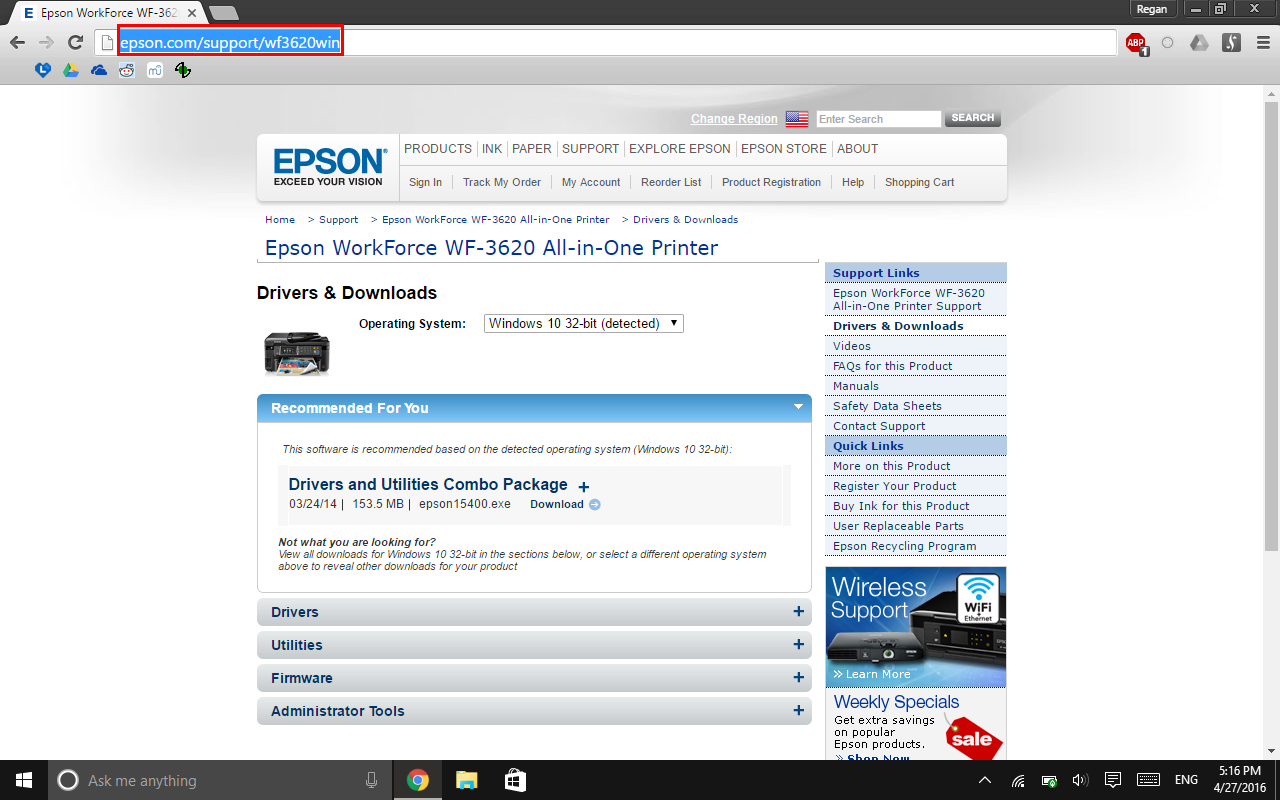Click the Home breadcrumb link
Screen dimensions: 1280x800
(x=280, y=219)
